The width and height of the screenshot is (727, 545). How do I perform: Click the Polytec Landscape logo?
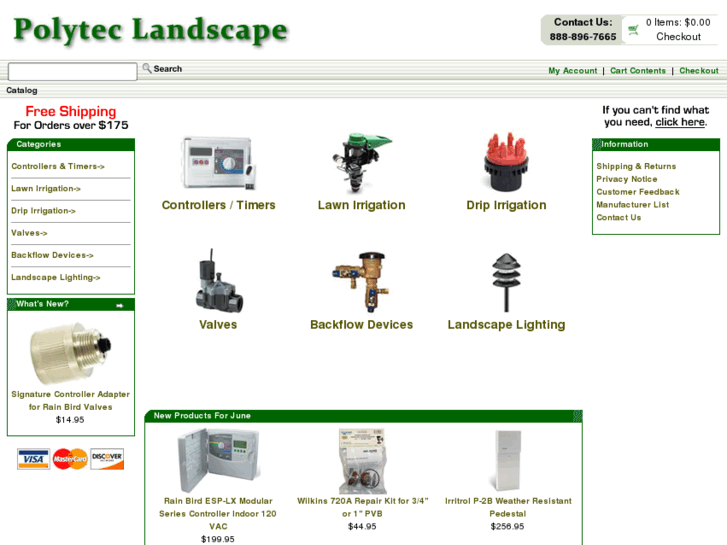(x=151, y=30)
